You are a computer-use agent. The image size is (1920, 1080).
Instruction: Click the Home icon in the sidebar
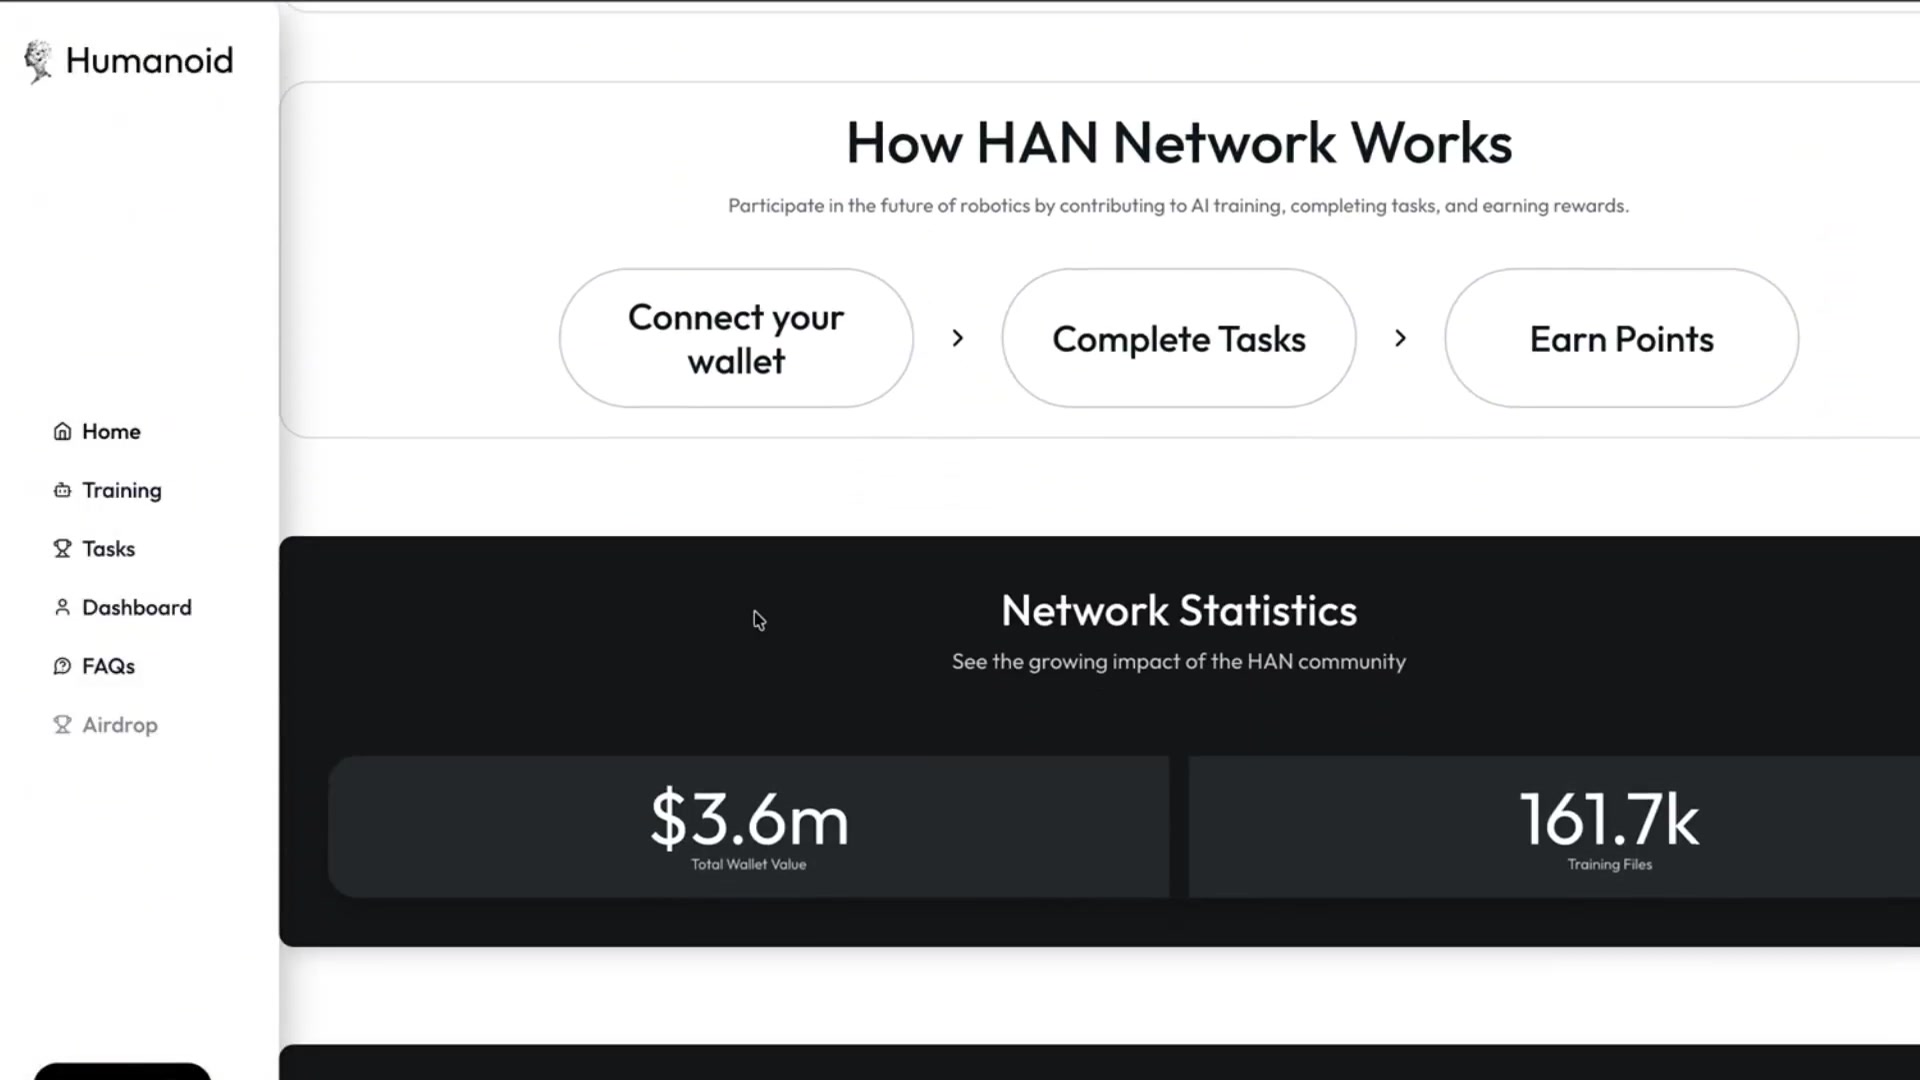click(x=62, y=431)
